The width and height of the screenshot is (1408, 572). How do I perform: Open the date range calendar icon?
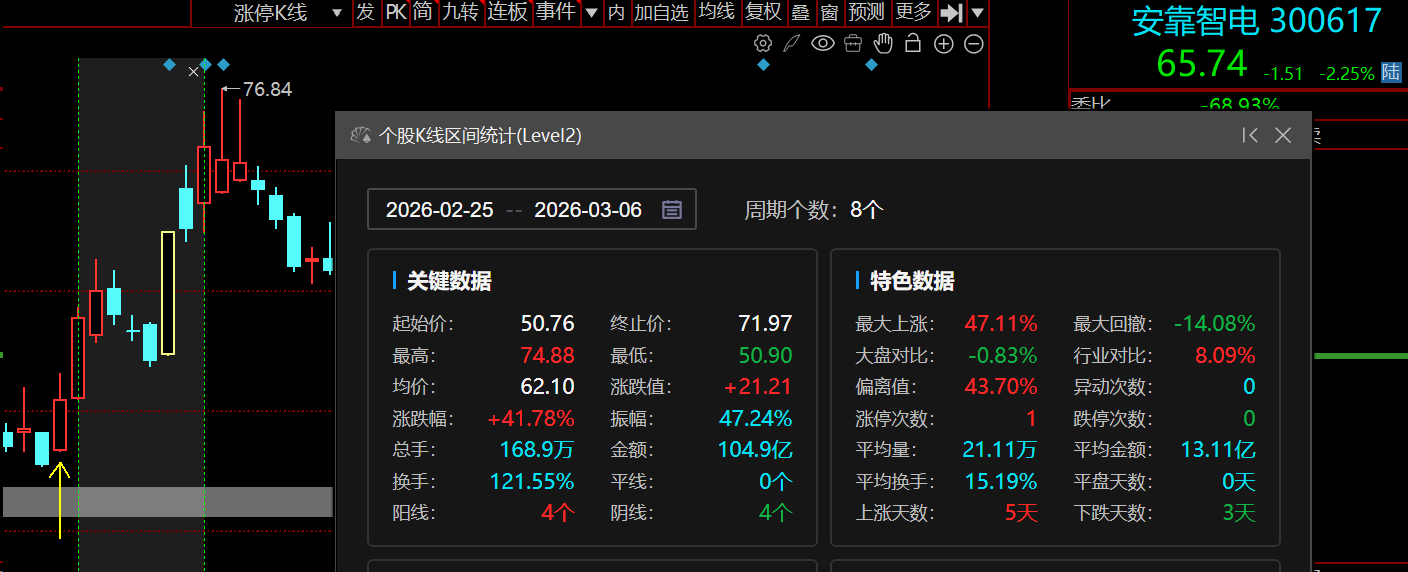pos(672,209)
